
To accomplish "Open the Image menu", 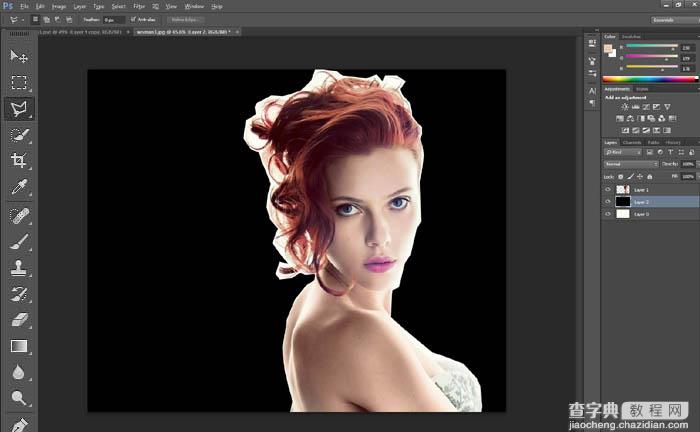I will point(59,7).
